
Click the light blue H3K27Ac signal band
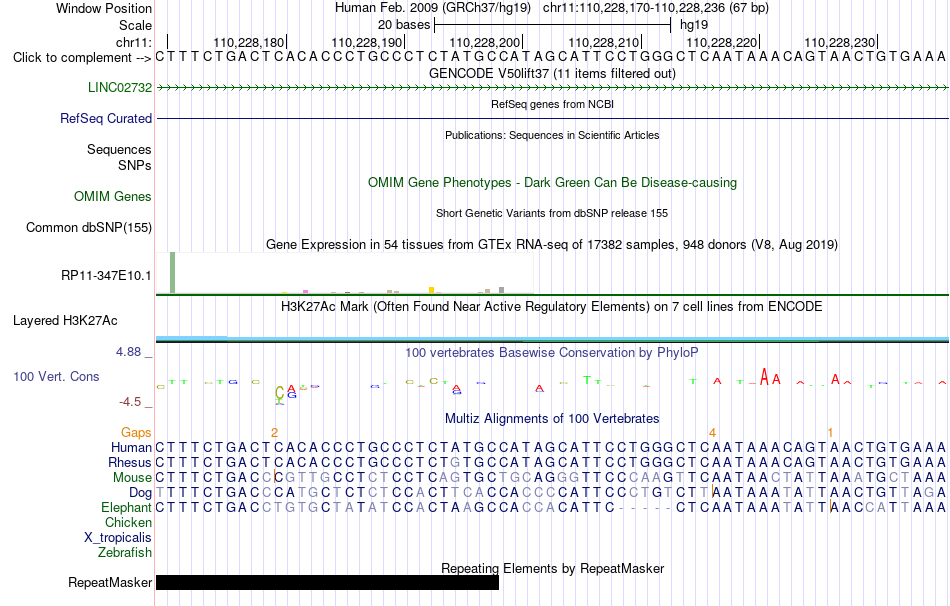[552, 338]
